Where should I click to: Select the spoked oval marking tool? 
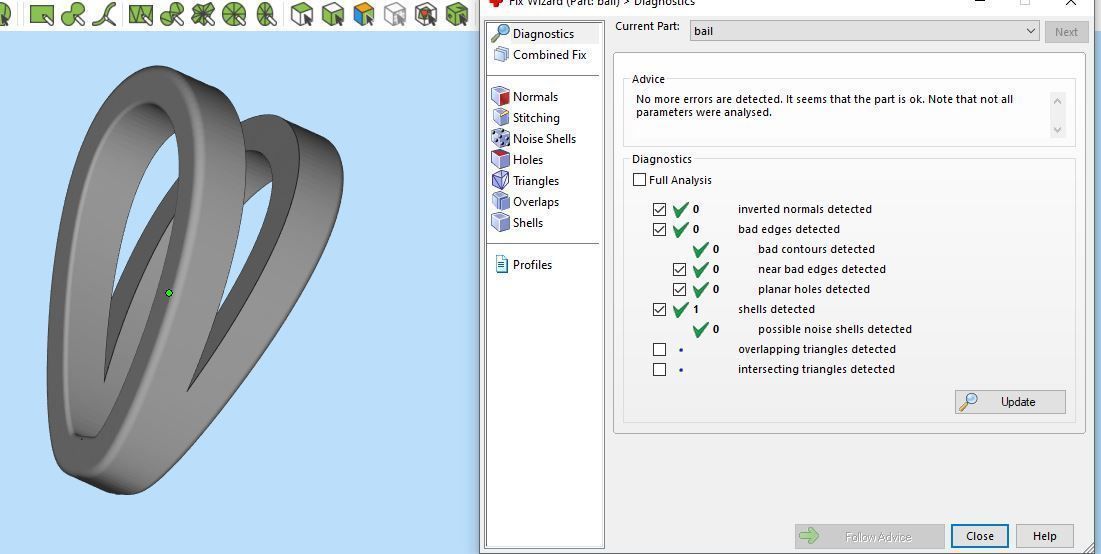(266, 14)
